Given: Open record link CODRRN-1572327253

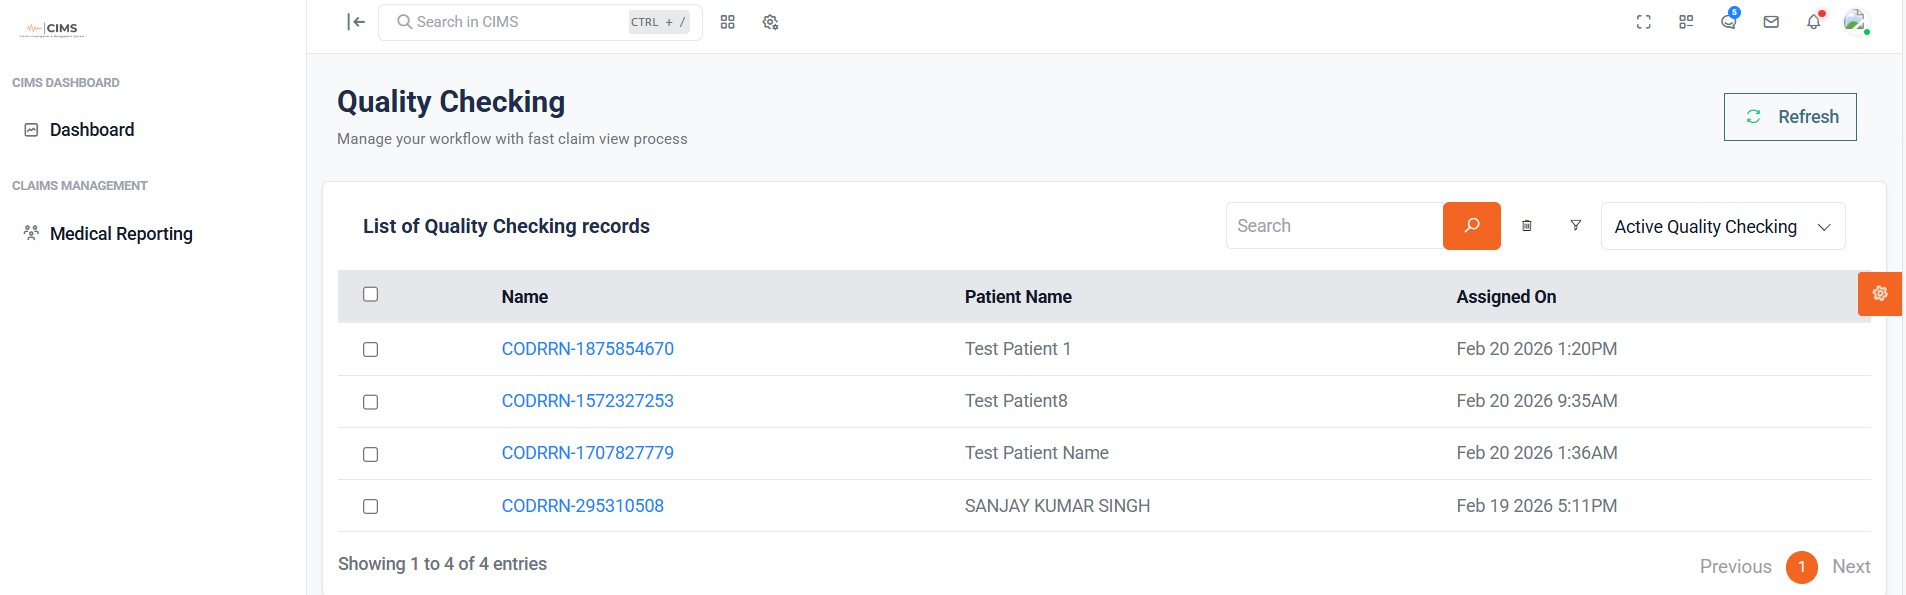Looking at the screenshot, I should coord(587,401).
